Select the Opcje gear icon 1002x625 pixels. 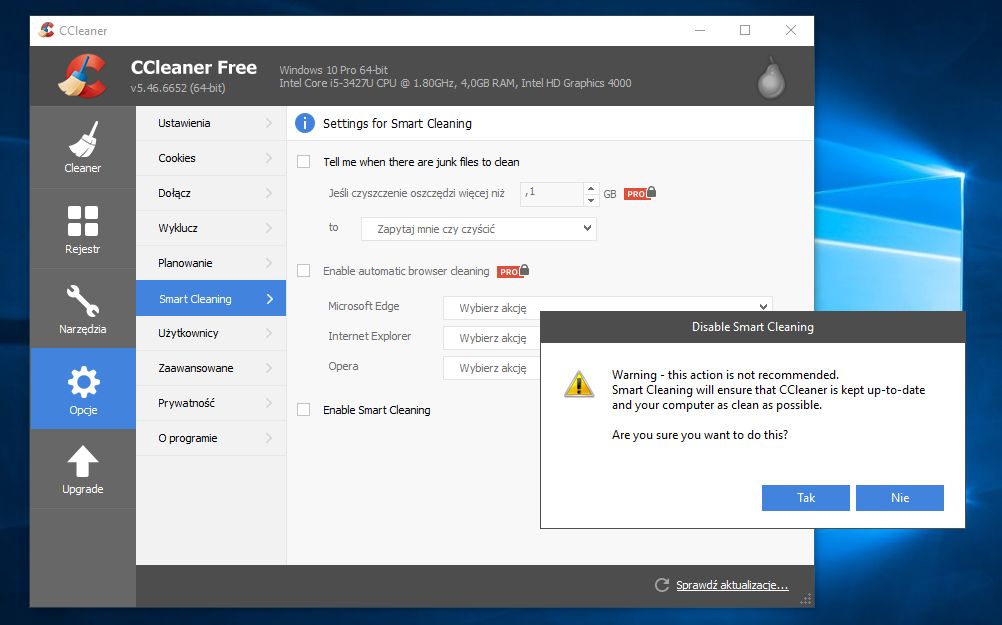tap(83, 382)
